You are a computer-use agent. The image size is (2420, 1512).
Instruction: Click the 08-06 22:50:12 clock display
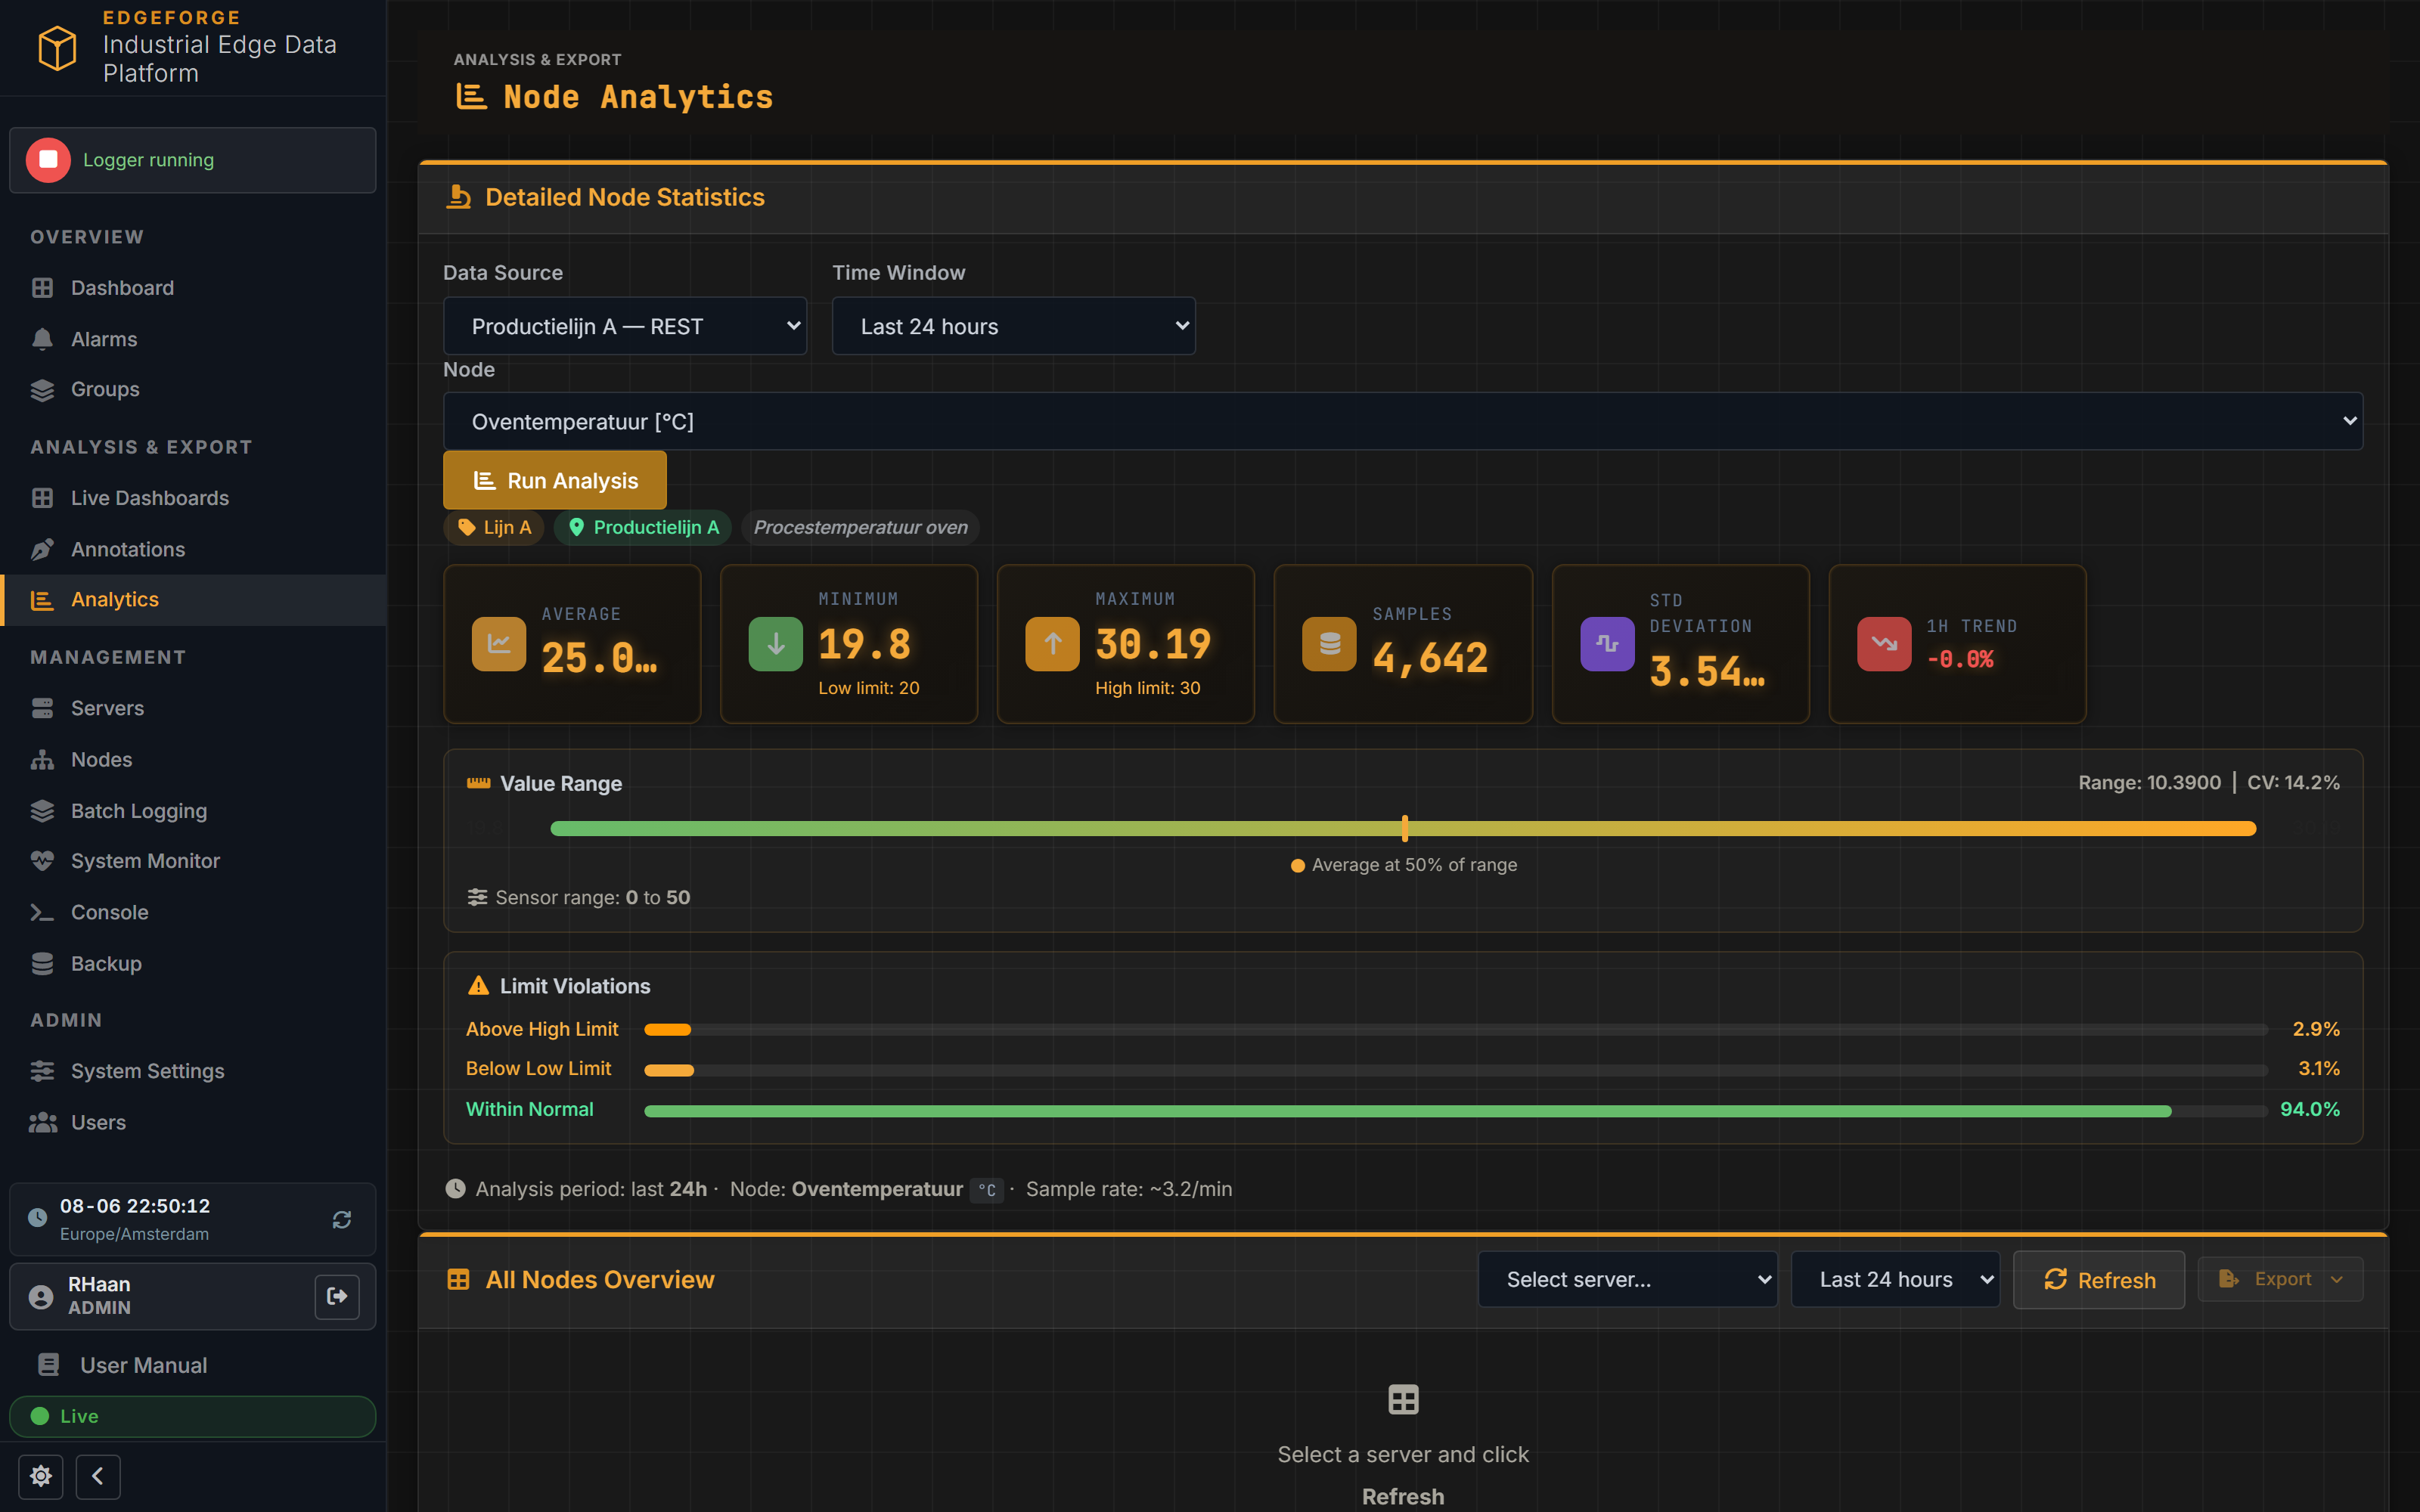tap(135, 1206)
